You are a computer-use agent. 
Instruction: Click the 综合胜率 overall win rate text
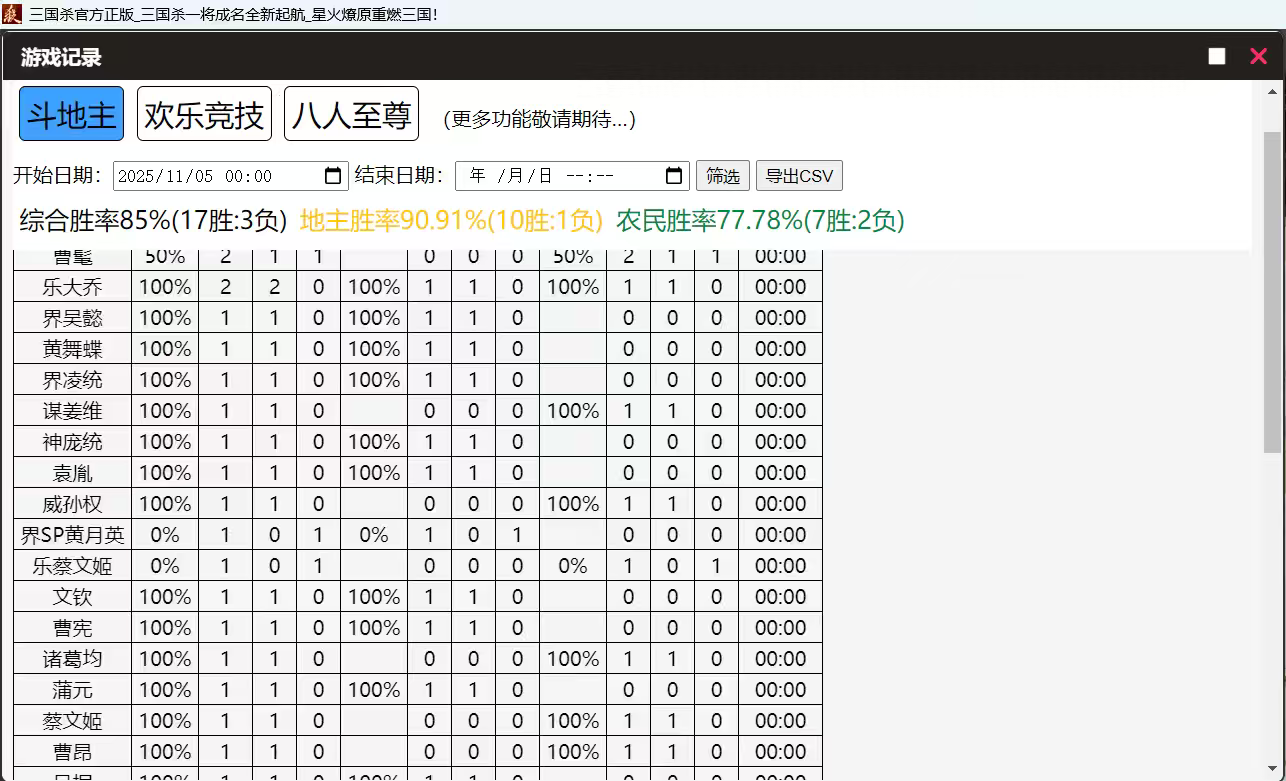click(153, 220)
